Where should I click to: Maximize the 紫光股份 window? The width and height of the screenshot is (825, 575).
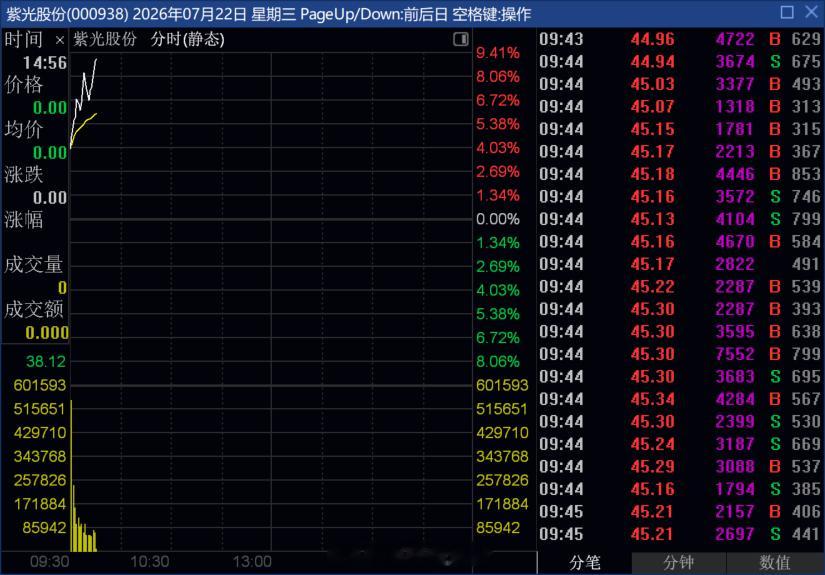[x=787, y=12]
